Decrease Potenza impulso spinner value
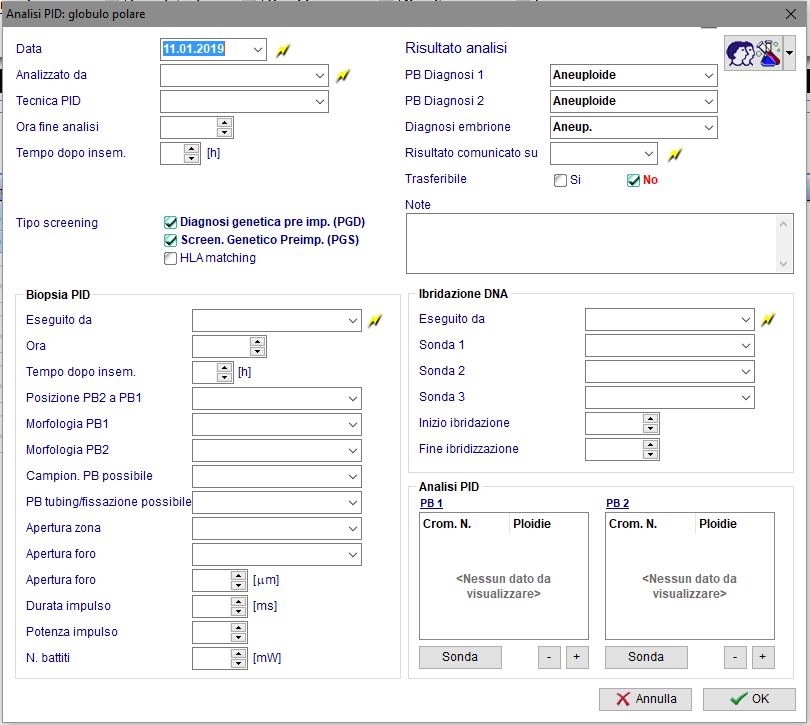Viewport: 810px width, 725px height. (x=238, y=637)
